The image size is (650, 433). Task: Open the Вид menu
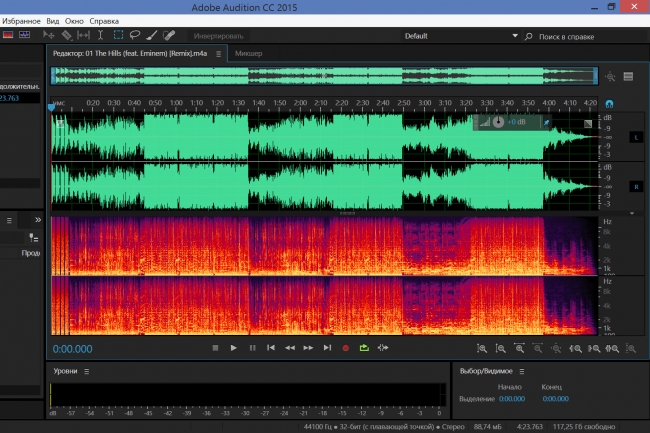click(53, 21)
